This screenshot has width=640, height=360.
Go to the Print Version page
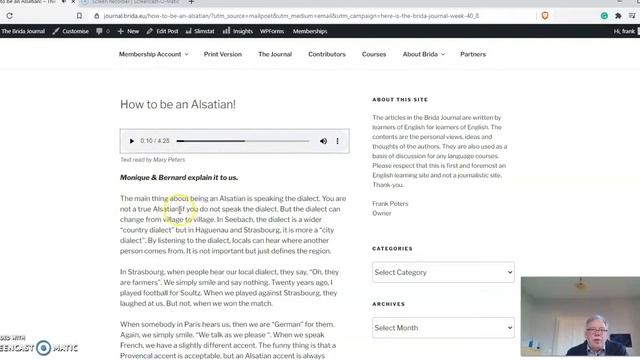tap(223, 54)
